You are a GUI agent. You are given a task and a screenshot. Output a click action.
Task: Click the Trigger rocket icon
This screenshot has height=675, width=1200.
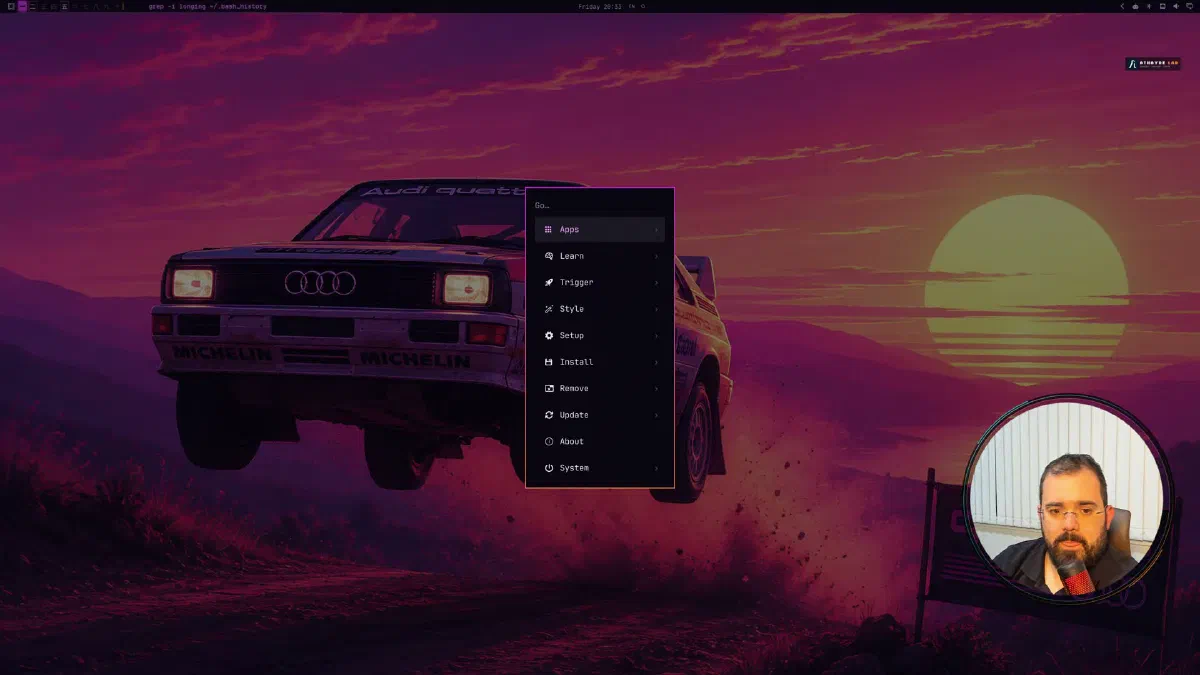(548, 283)
